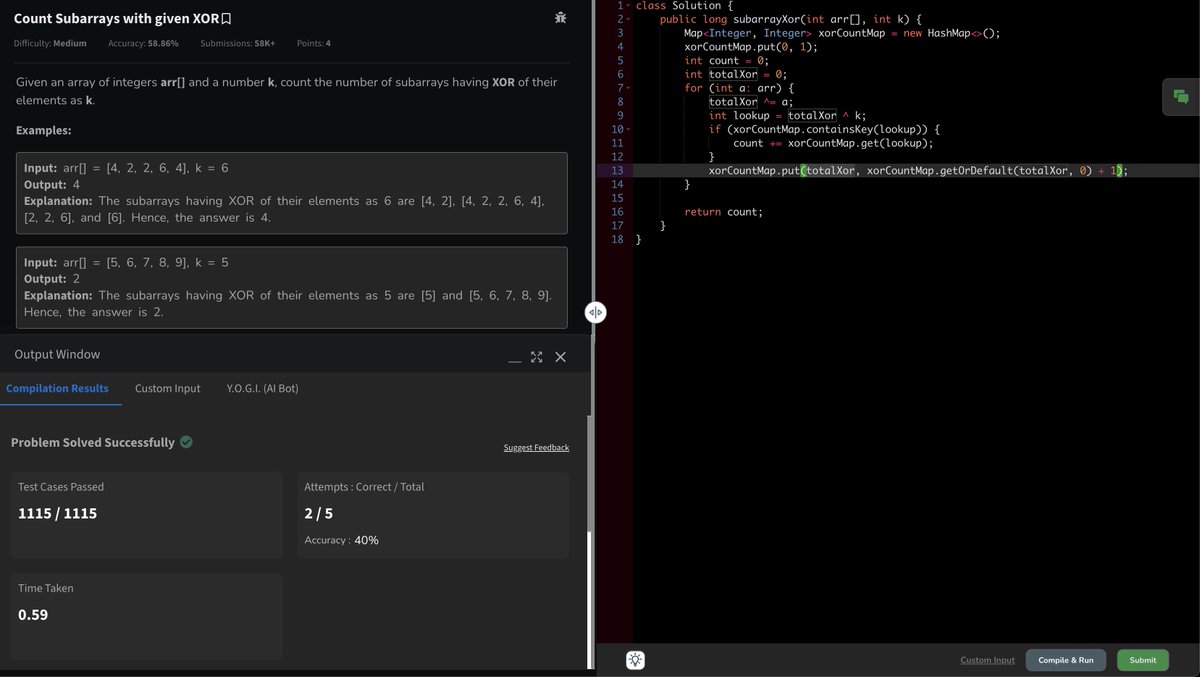The height and width of the screenshot is (677, 1200).
Task: Collapse the if block fold at line 10
Action: 626,129
